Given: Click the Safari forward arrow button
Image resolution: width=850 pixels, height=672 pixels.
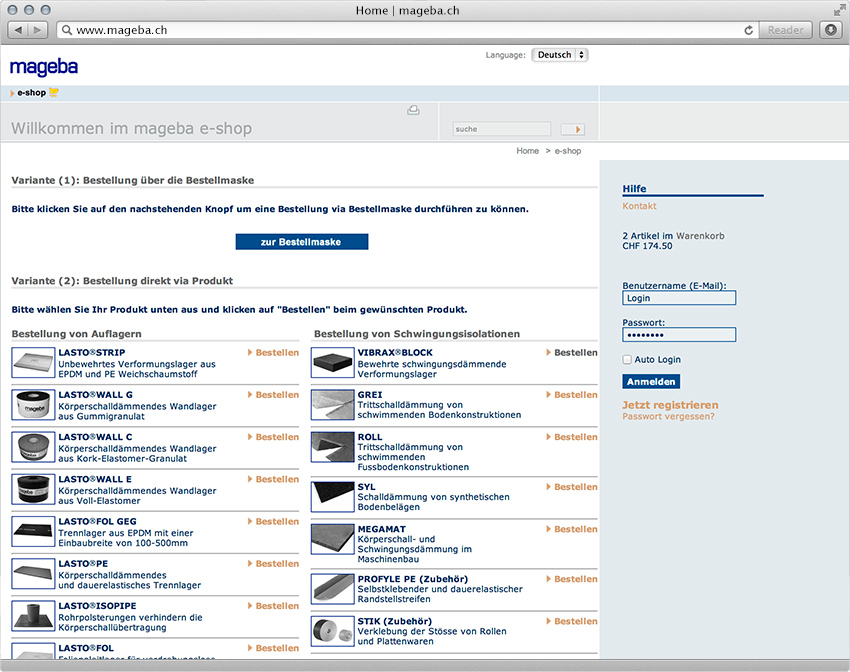Looking at the screenshot, I should [37, 30].
